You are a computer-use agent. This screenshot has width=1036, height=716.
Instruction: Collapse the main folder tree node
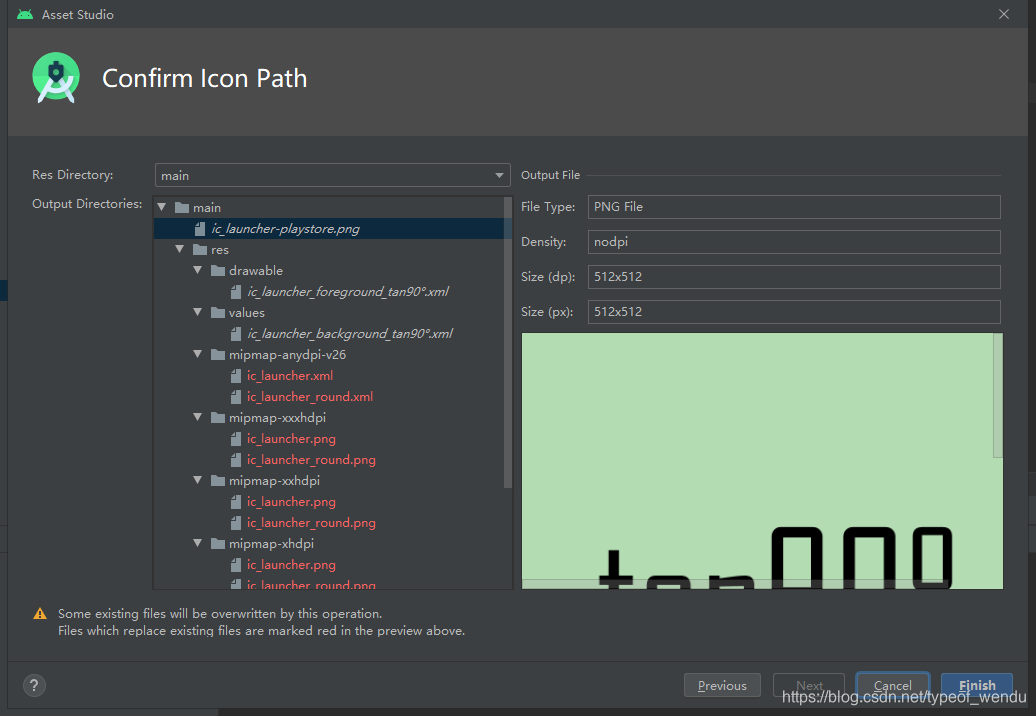tap(162, 207)
